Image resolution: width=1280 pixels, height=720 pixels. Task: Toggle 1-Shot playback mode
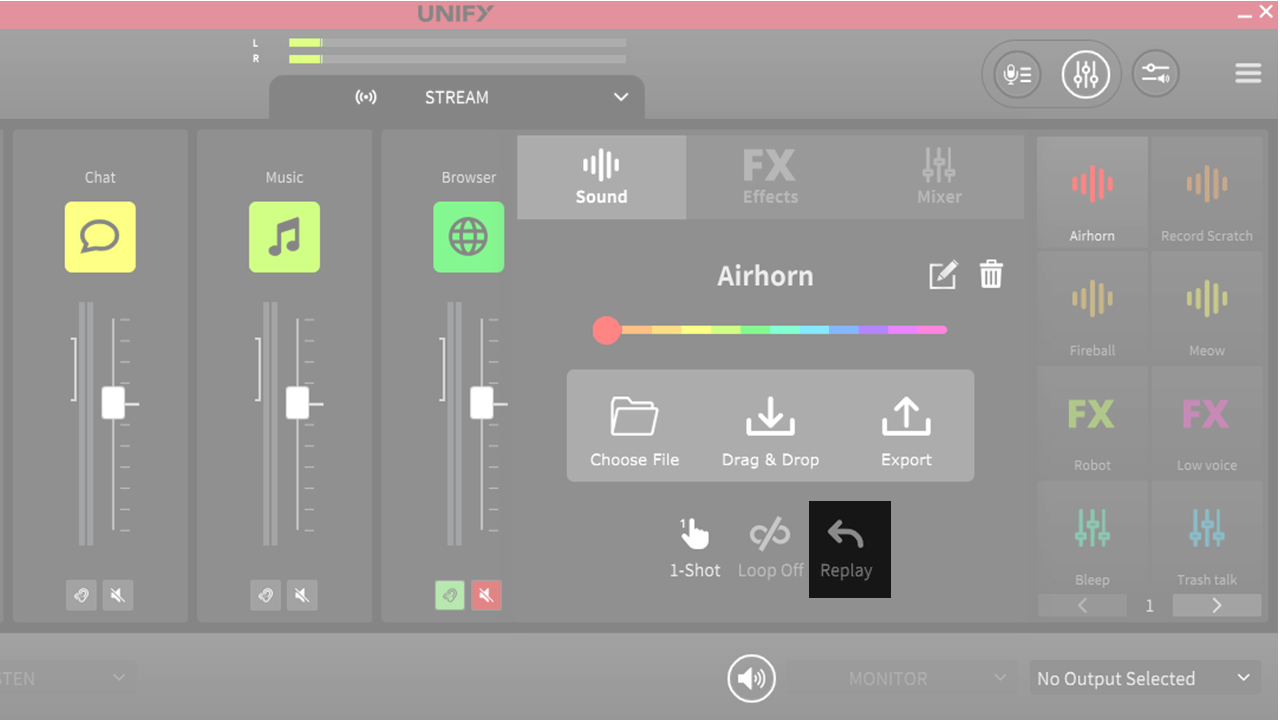coord(695,549)
